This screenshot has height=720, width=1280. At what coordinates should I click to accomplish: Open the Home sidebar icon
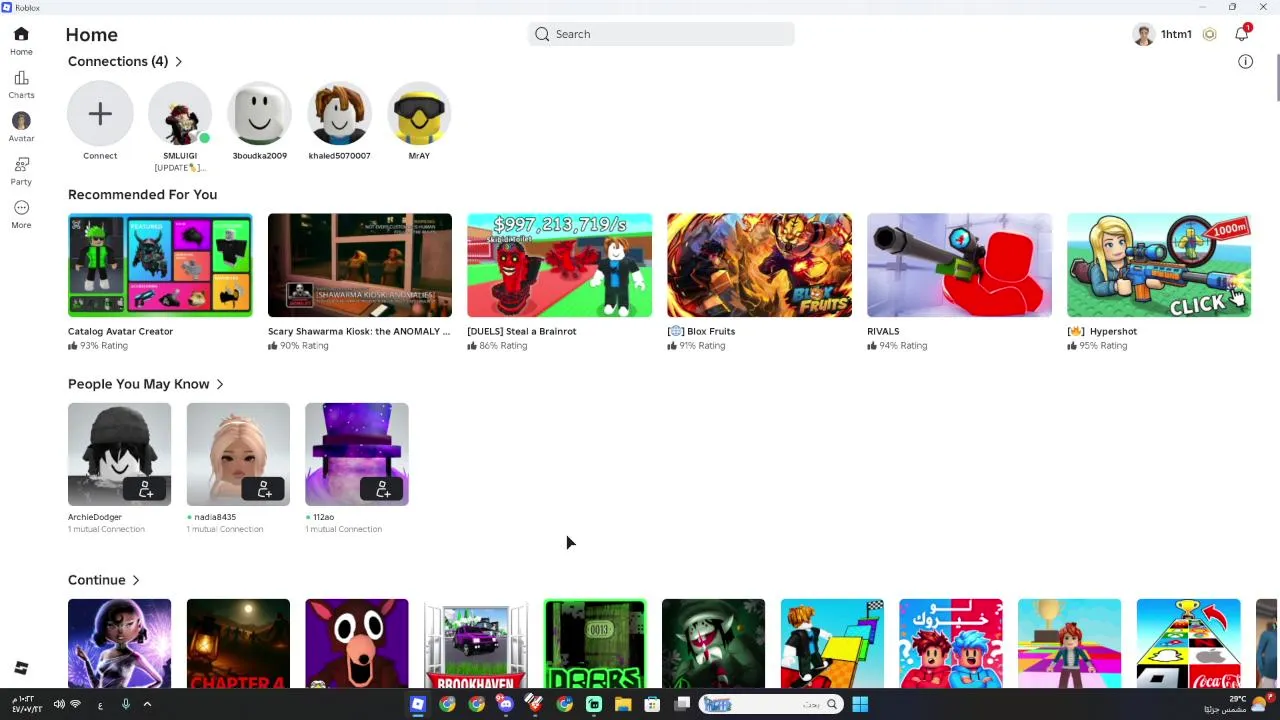point(21,34)
